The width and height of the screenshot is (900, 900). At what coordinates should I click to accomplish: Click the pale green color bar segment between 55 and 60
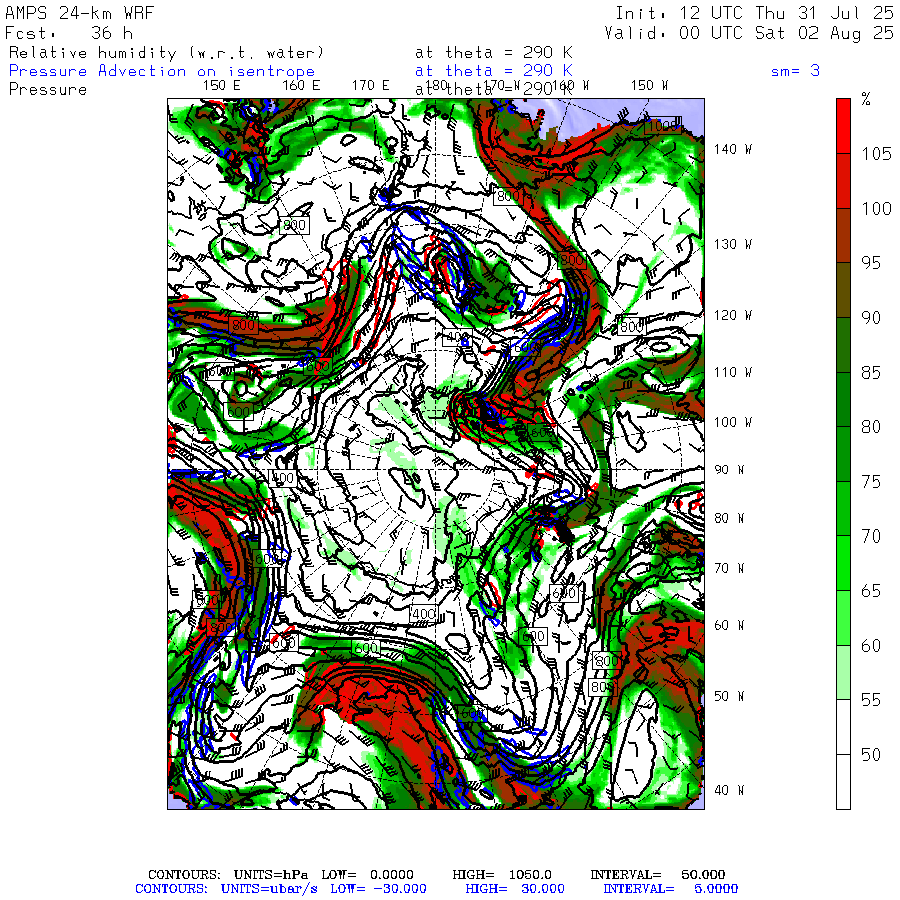(843, 673)
